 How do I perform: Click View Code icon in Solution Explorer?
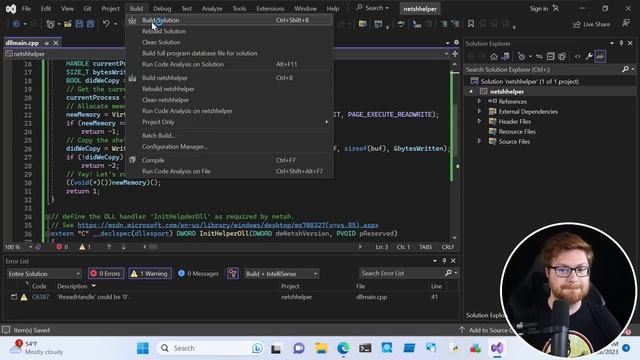click(x=578, y=57)
